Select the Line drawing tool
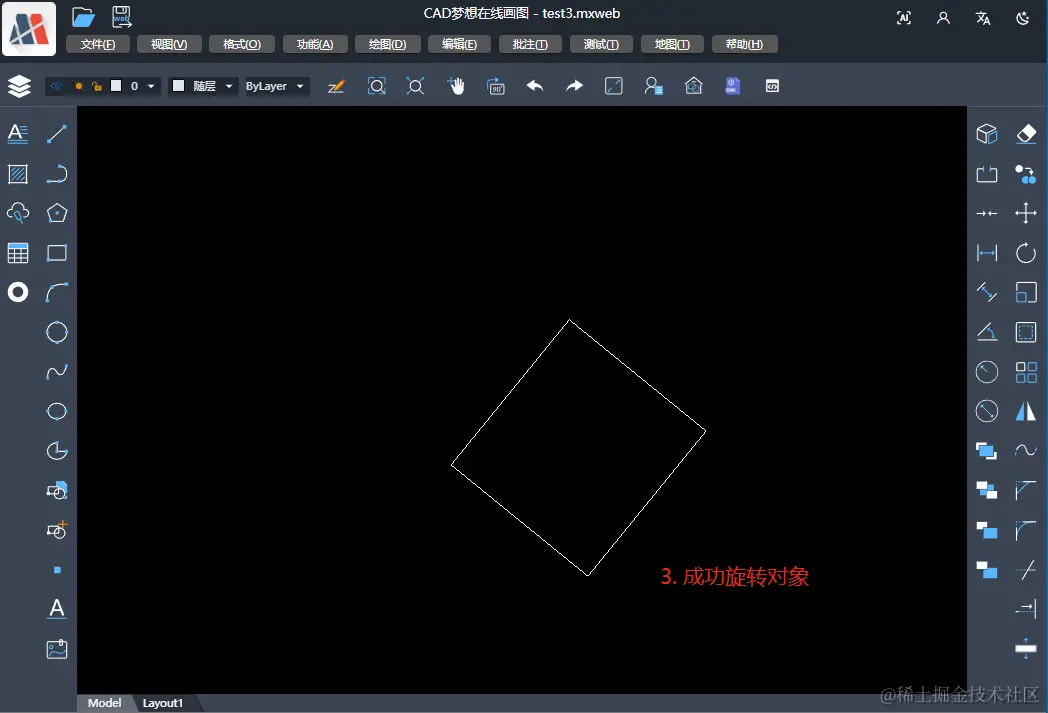This screenshot has height=713, width=1048. pyautogui.click(x=57, y=134)
